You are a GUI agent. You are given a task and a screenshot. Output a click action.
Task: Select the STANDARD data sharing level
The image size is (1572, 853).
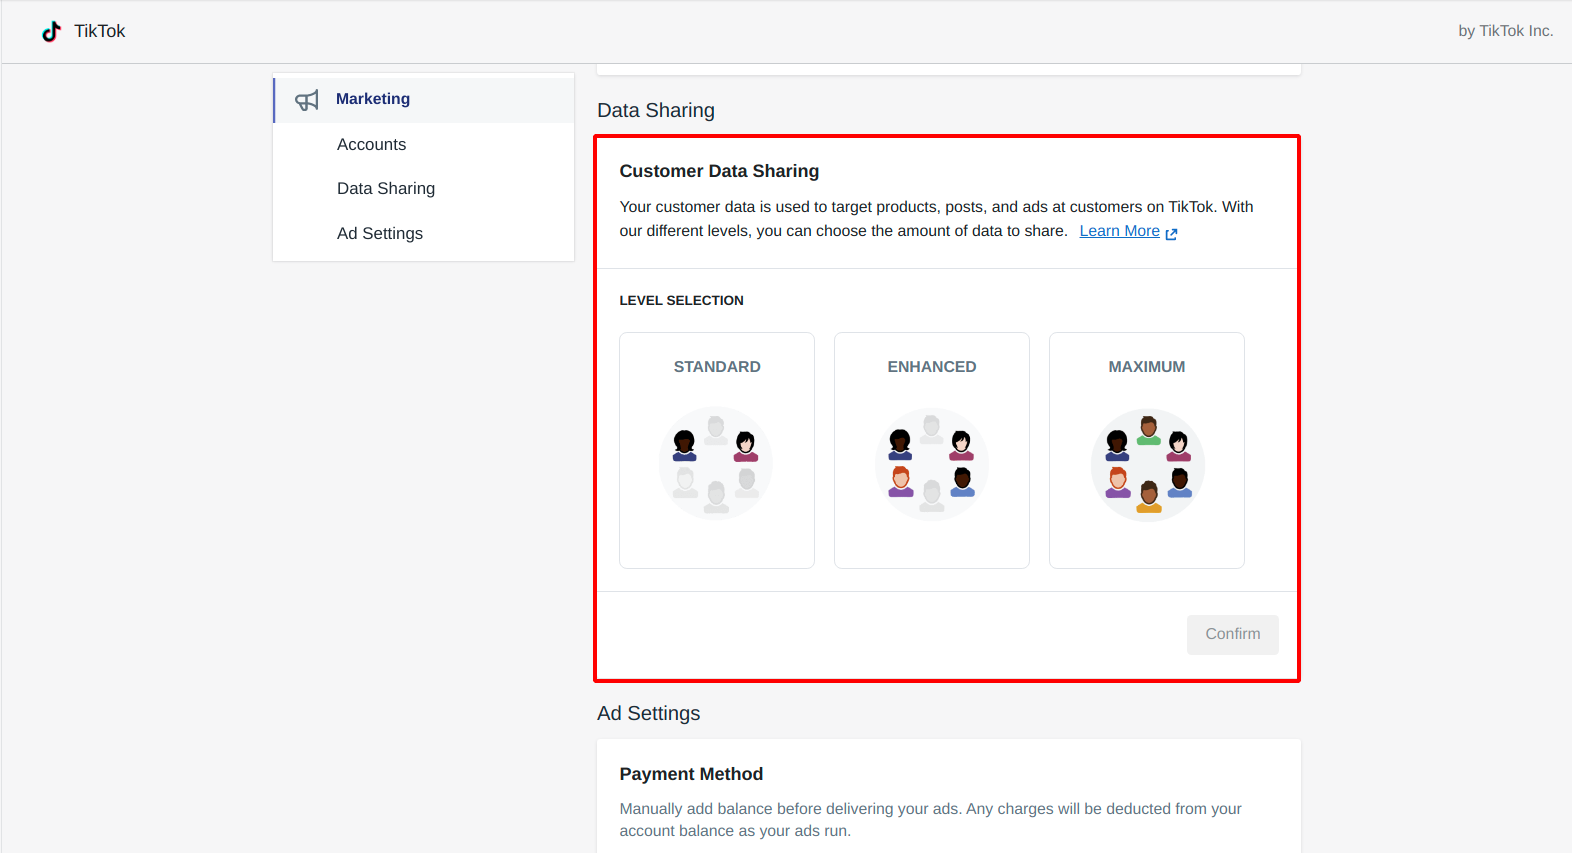717,367
